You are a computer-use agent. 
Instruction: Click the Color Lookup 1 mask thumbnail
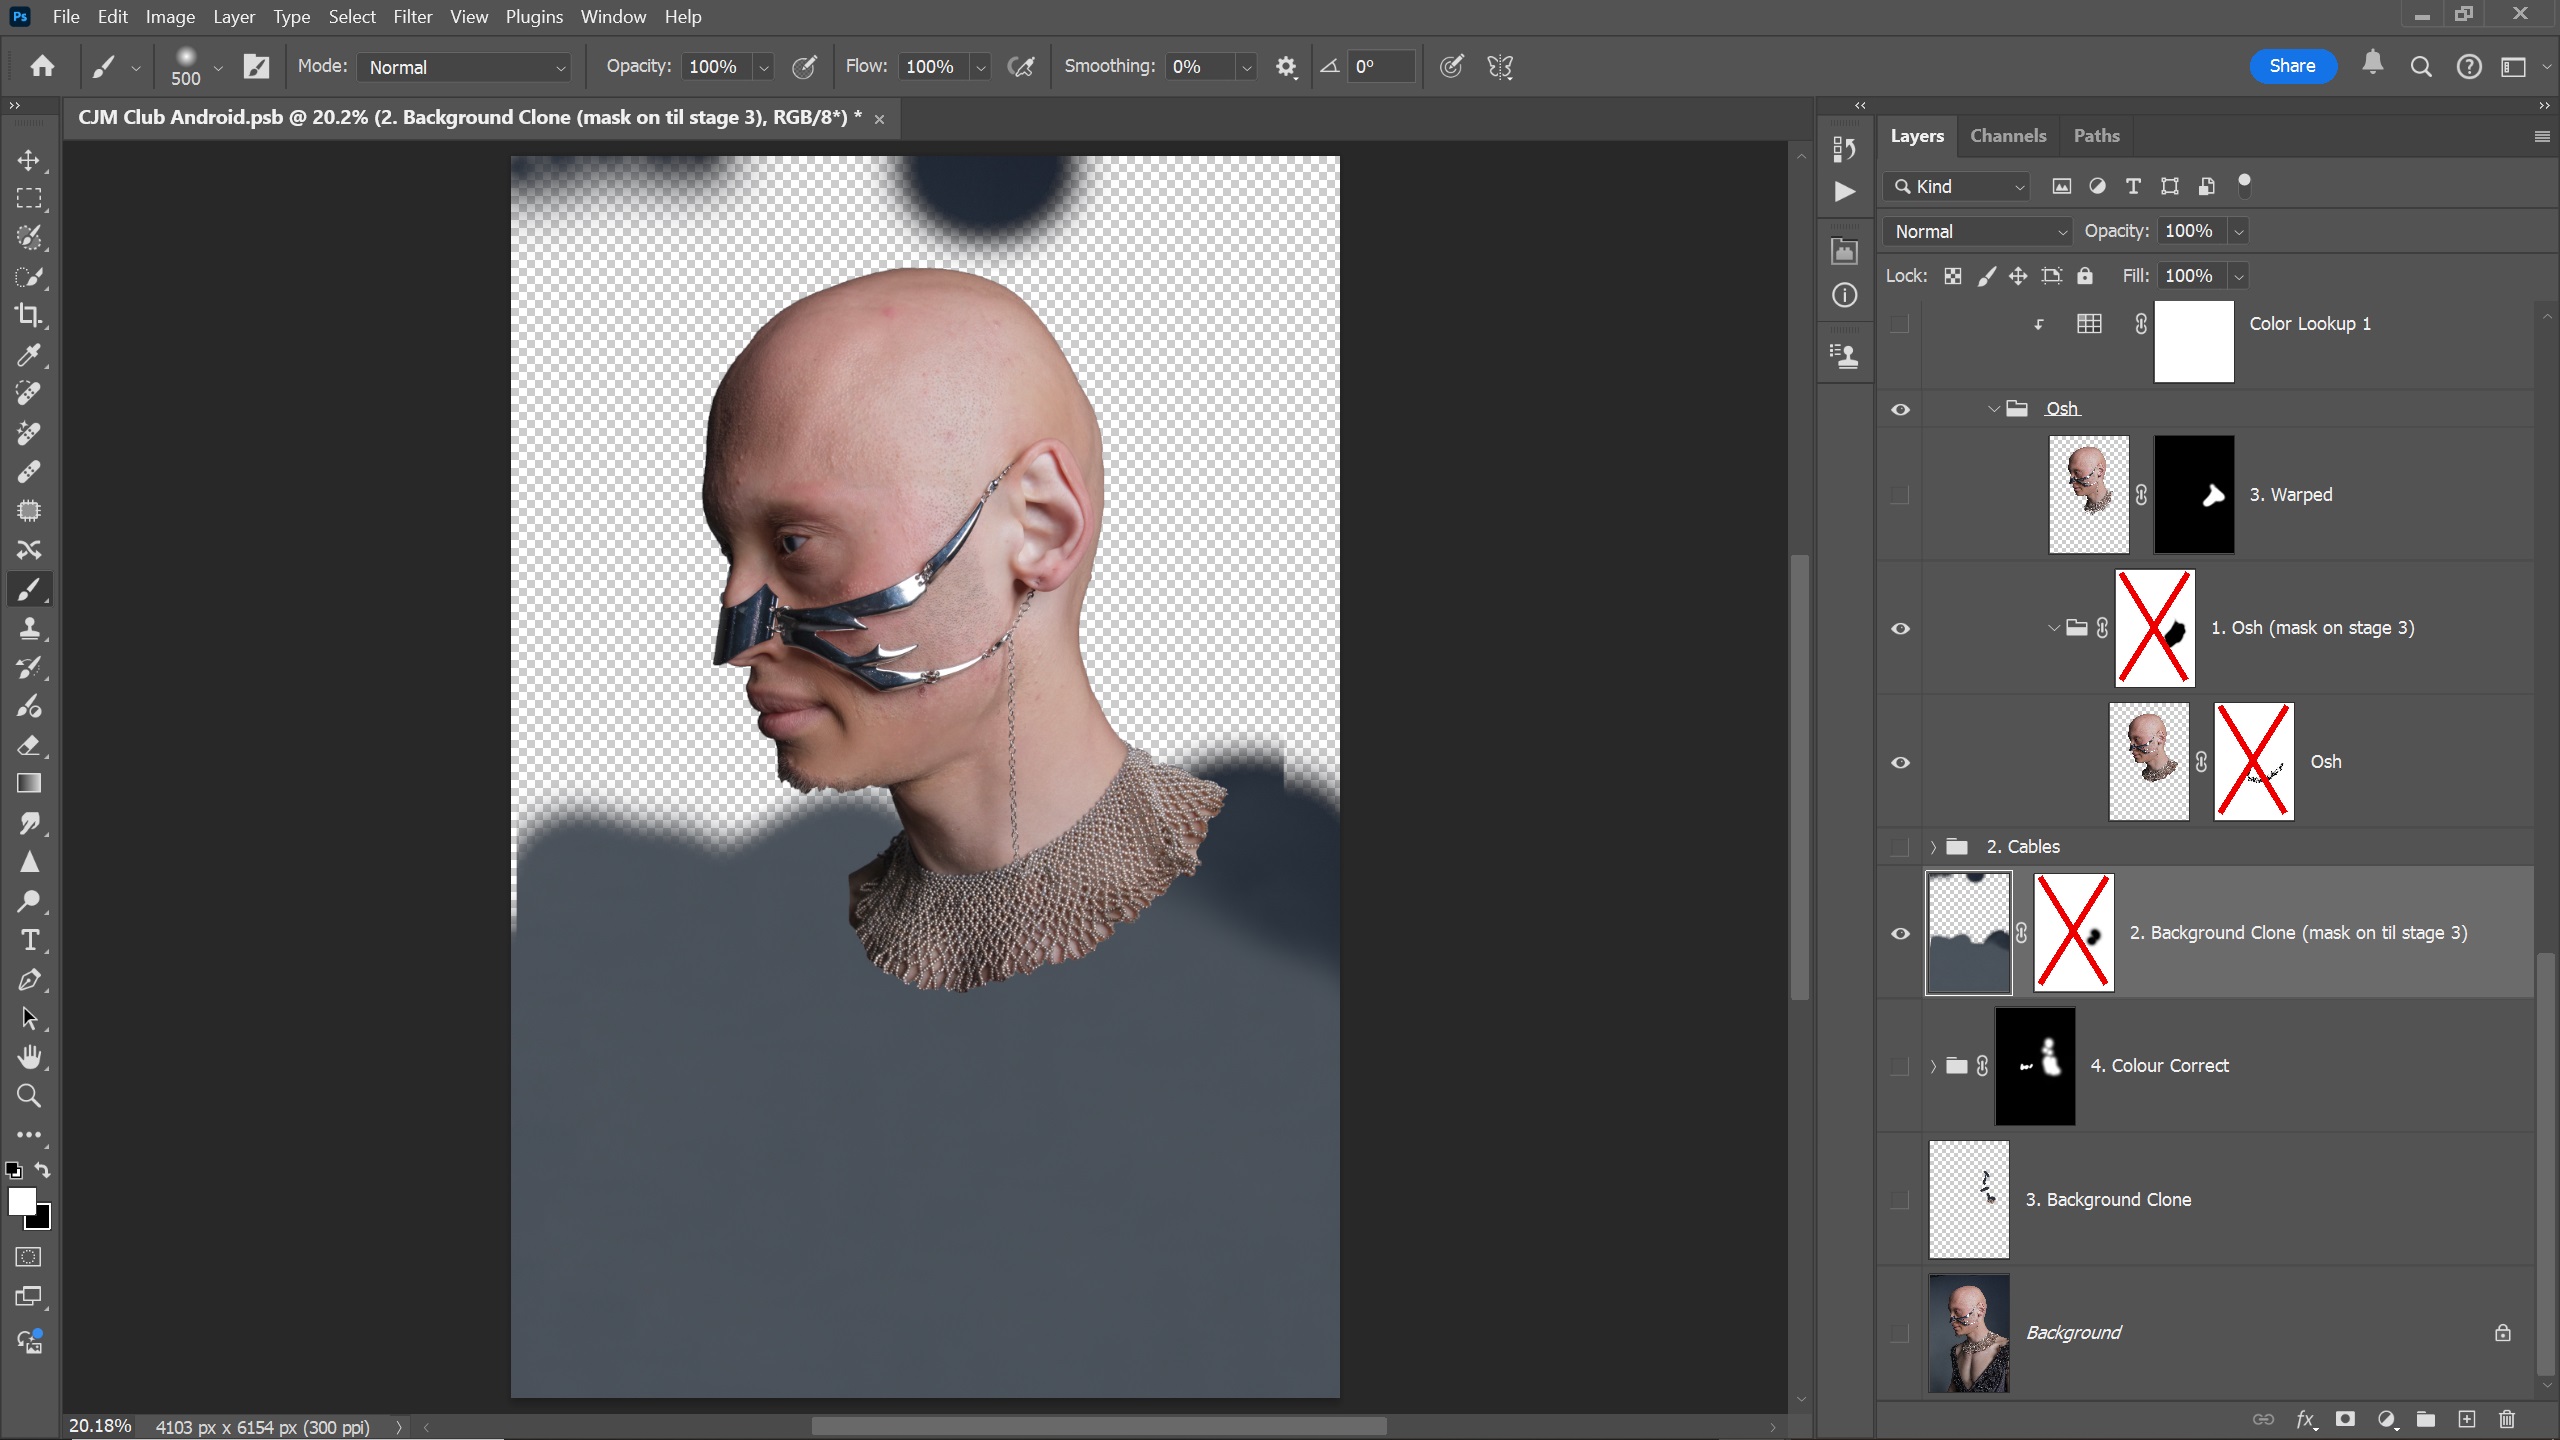(x=2193, y=341)
